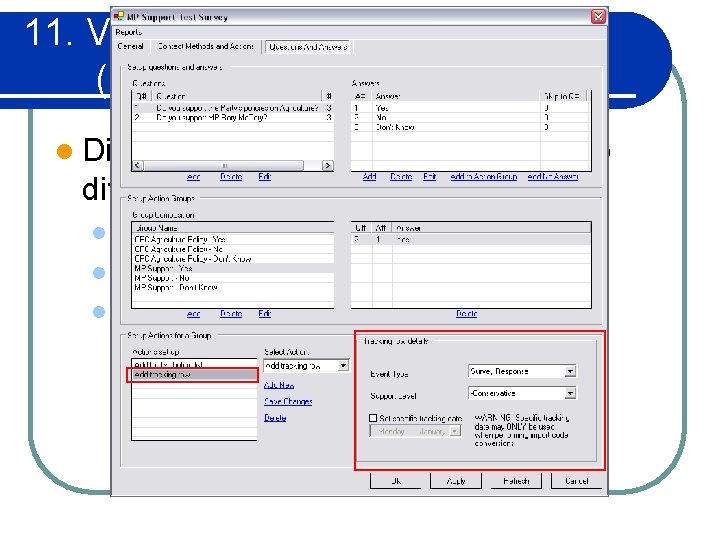Click the Refresh button
This screenshot has width=720, height=540.
point(516,481)
